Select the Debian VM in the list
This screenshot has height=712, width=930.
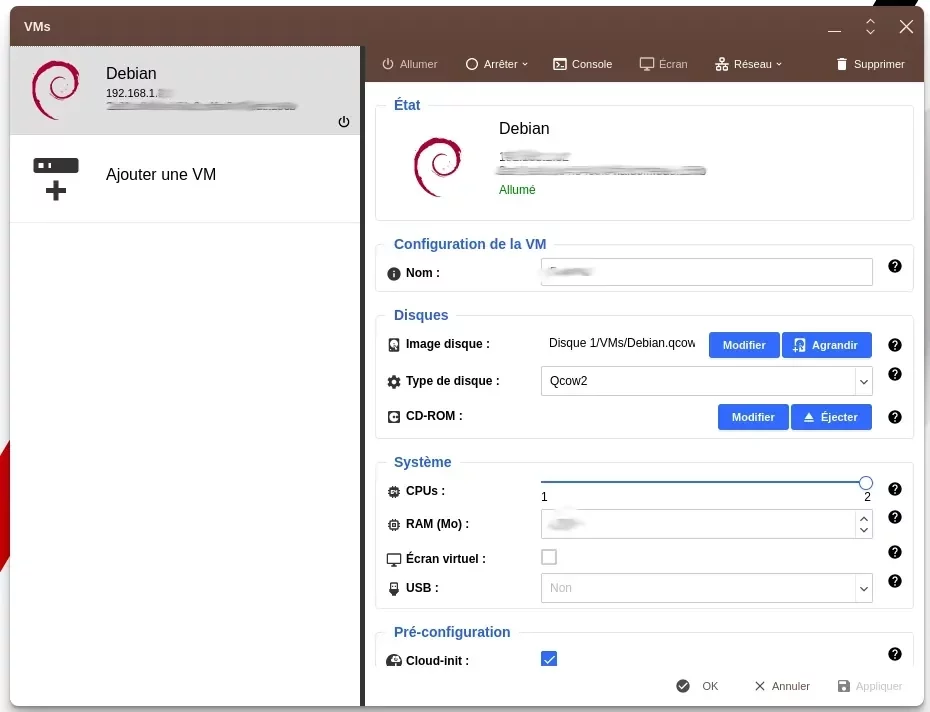click(x=185, y=90)
